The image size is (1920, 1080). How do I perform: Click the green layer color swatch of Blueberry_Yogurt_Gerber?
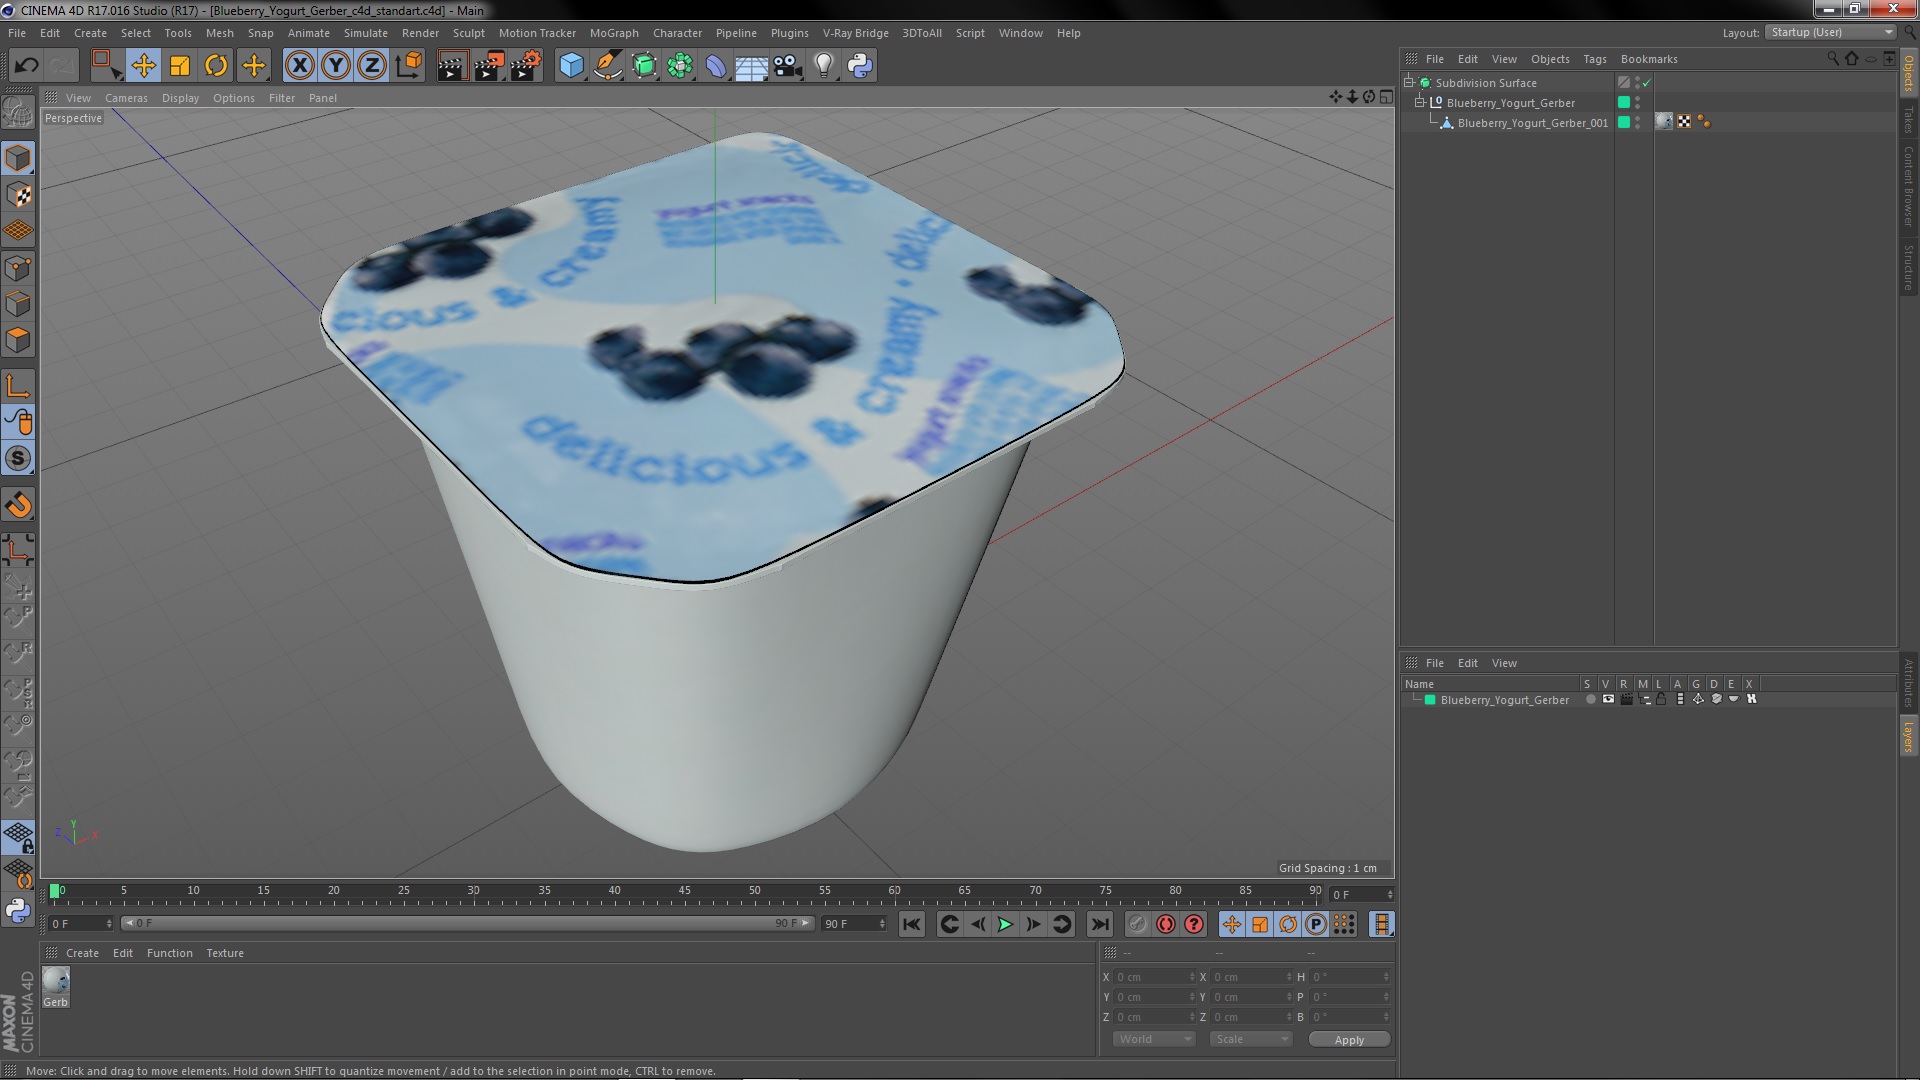tap(1430, 700)
